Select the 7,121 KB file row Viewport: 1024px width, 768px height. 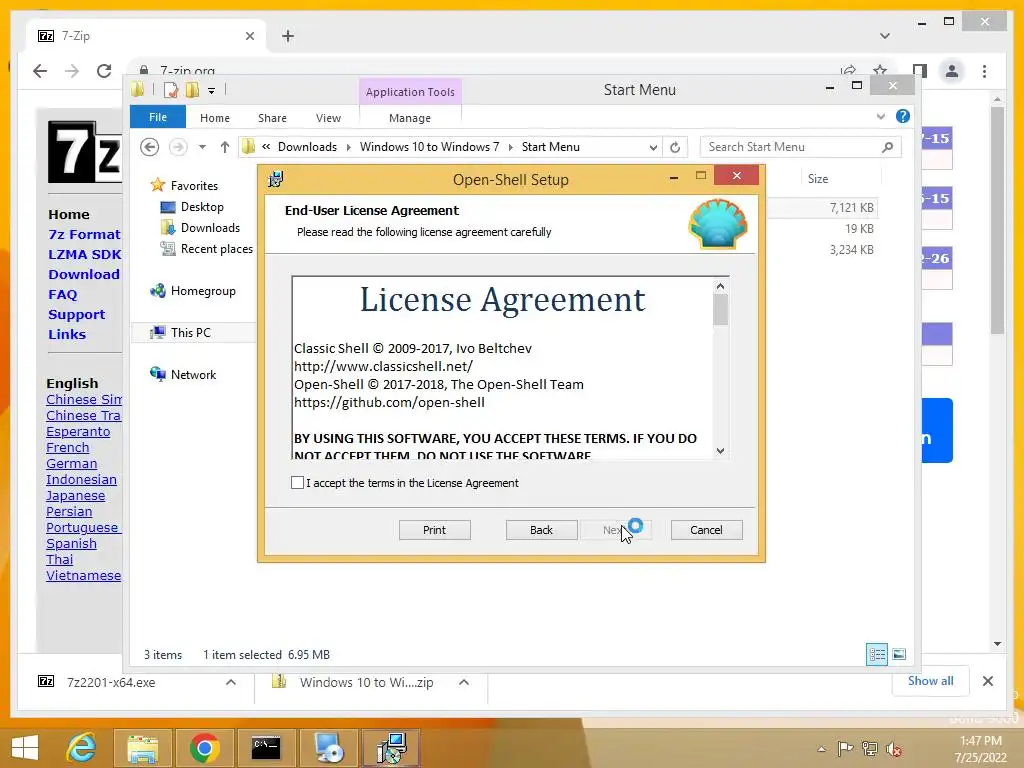tap(823, 208)
